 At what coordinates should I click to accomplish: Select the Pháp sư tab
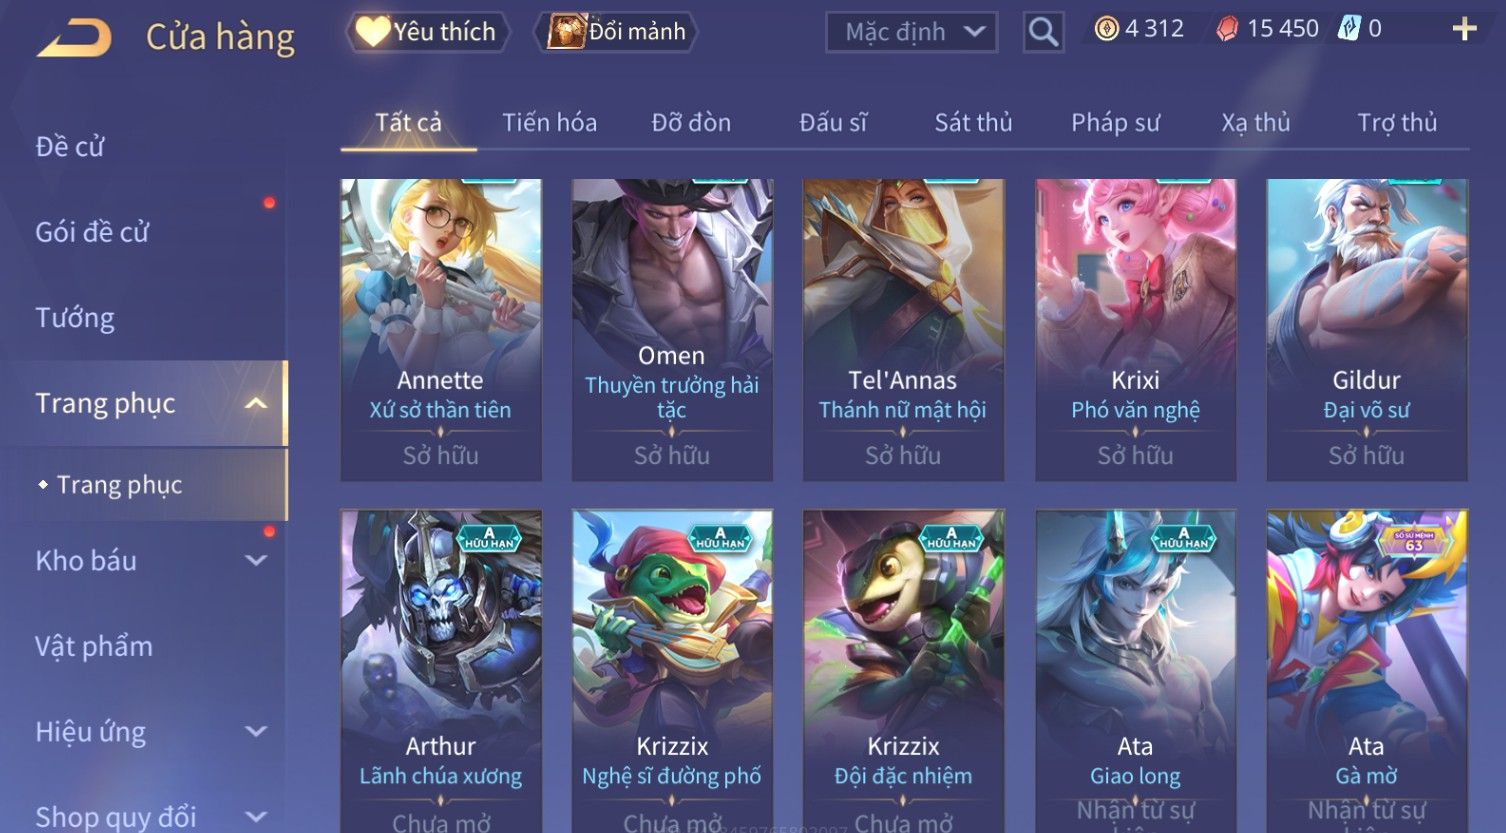click(1115, 123)
